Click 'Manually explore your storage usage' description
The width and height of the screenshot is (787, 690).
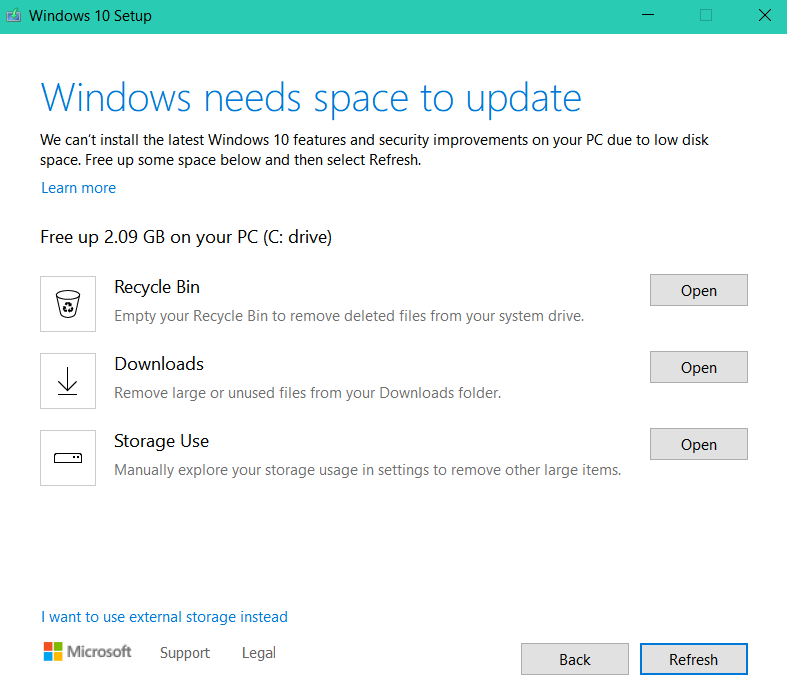click(x=368, y=470)
